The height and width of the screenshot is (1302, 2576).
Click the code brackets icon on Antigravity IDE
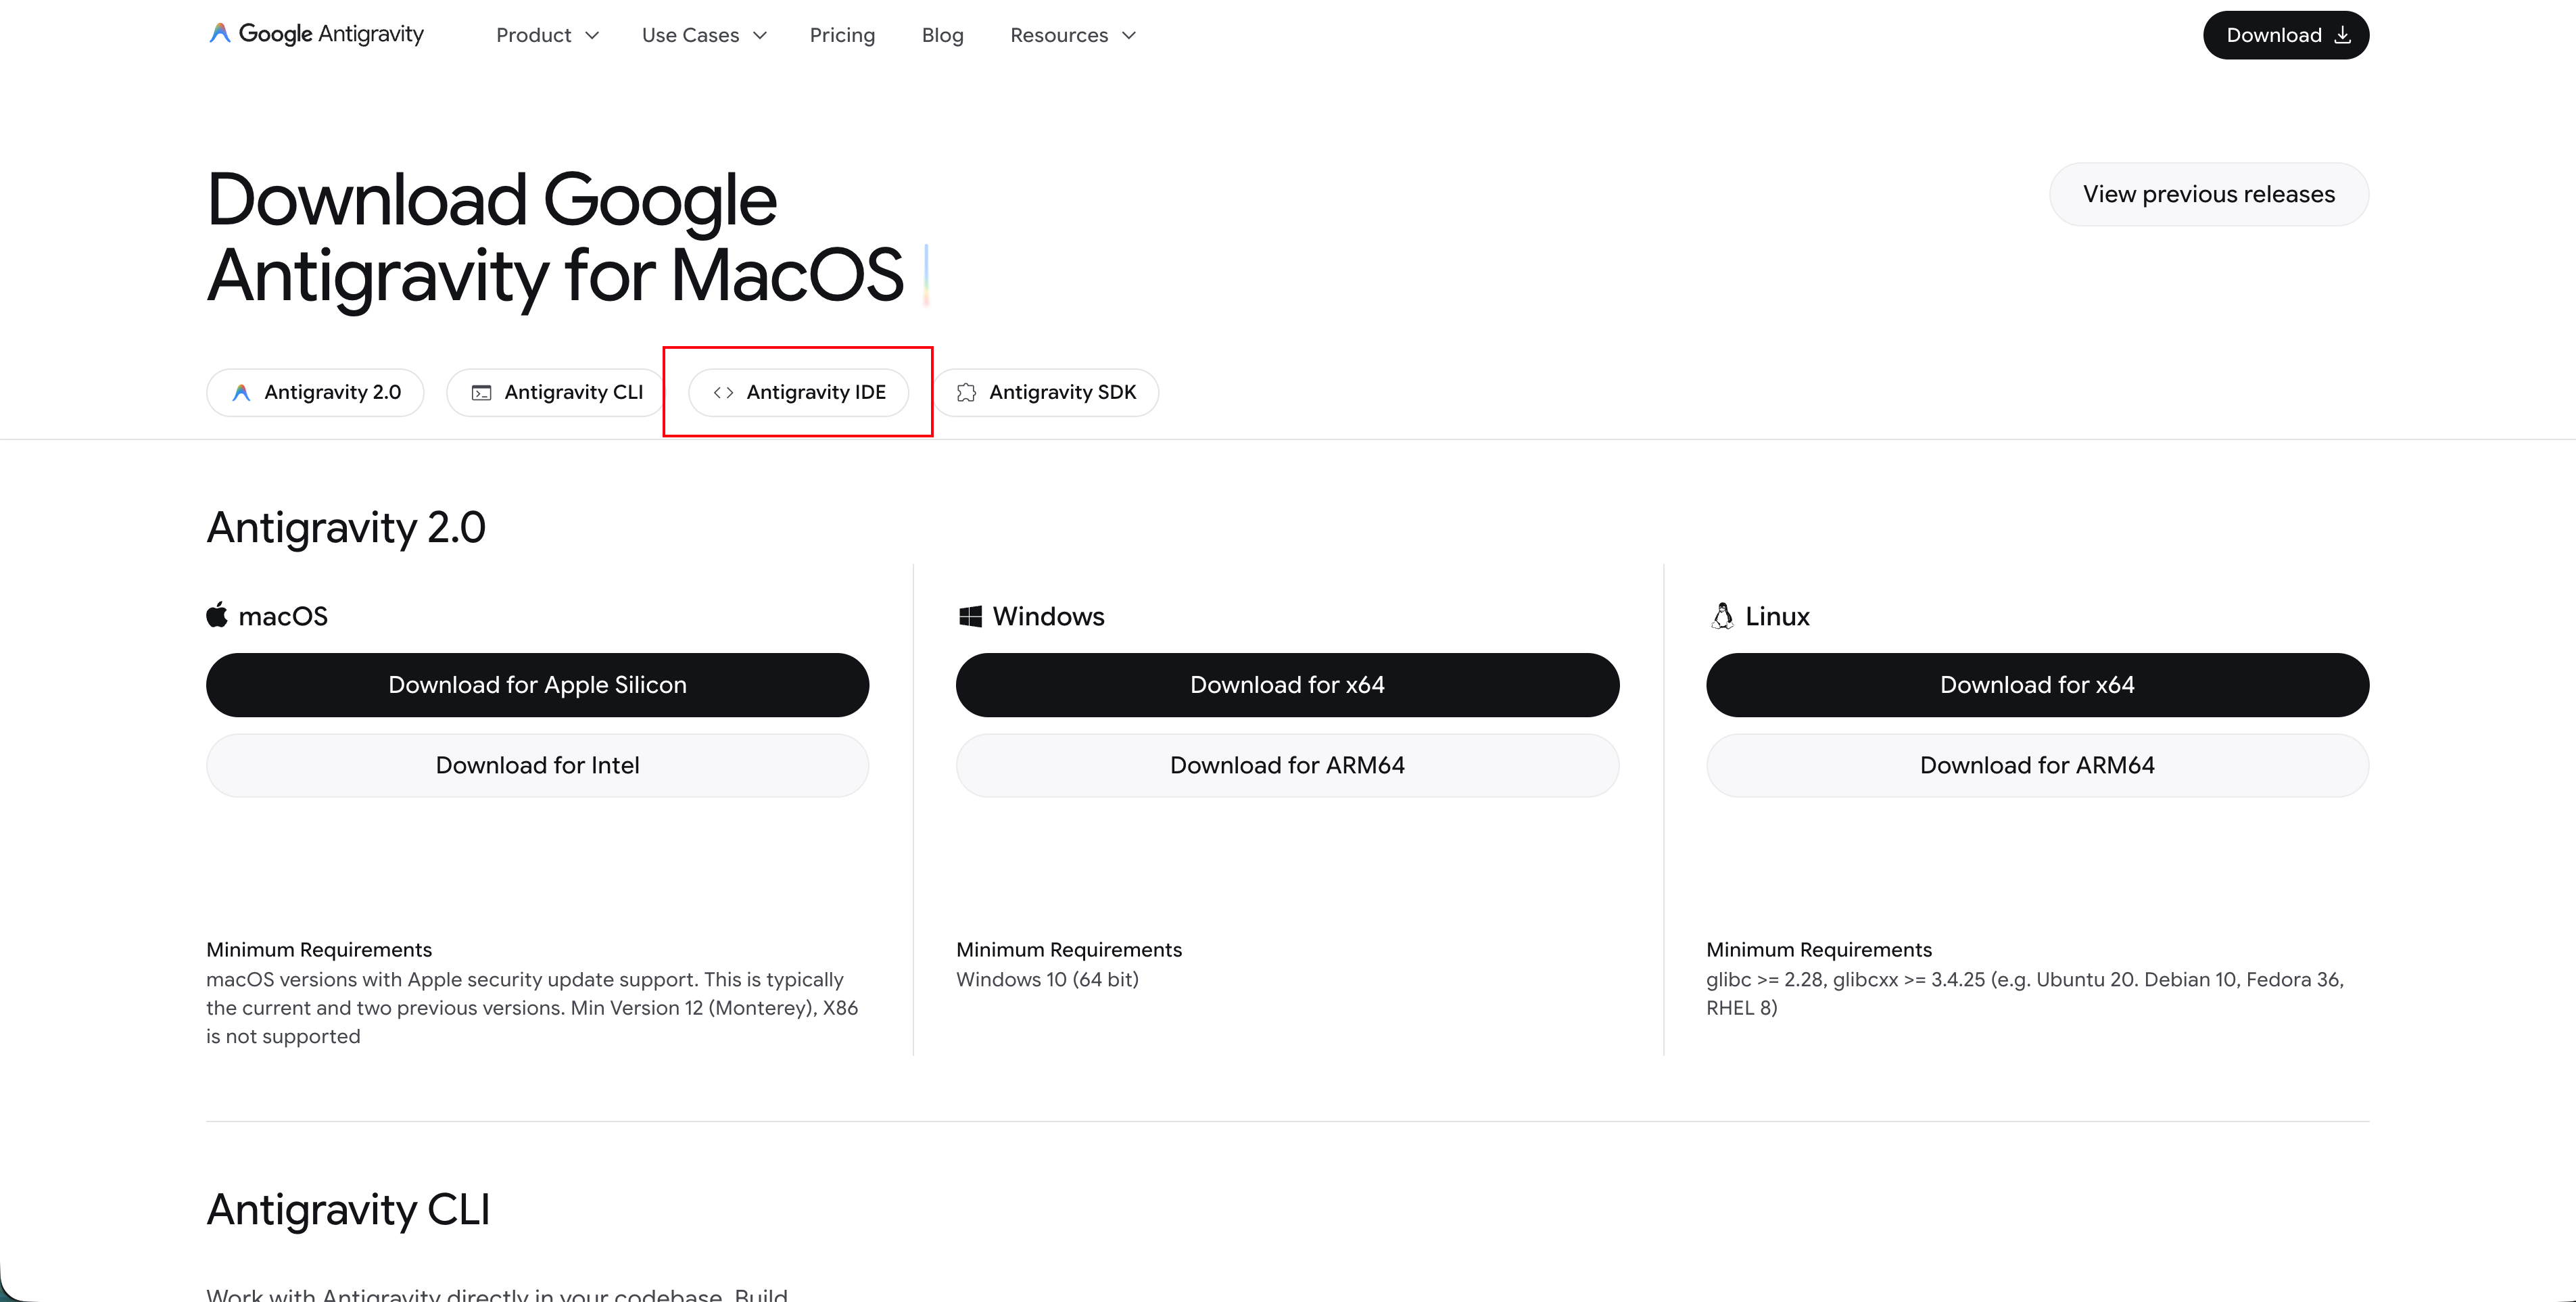[x=723, y=393]
